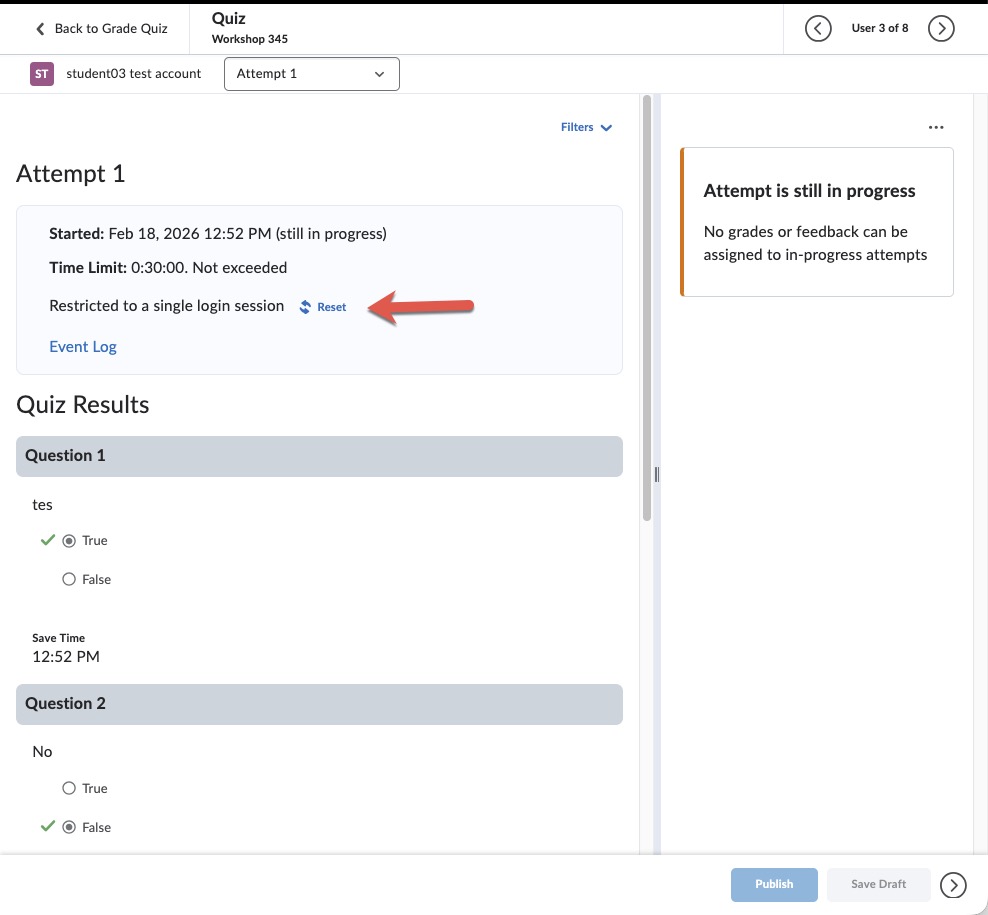Click the student03 ST avatar badge

tap(42, 74)
